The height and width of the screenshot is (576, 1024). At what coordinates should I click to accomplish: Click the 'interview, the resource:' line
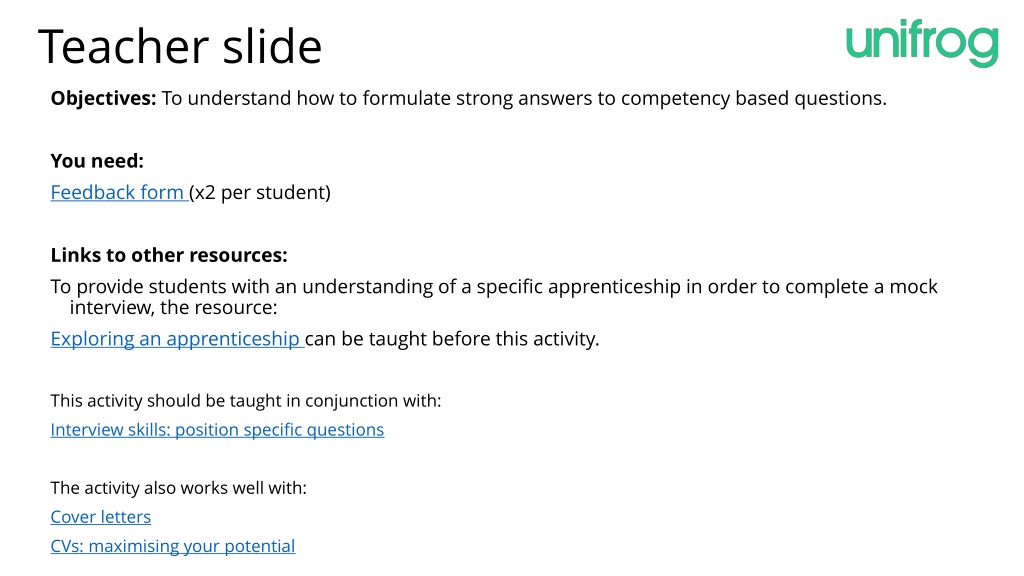pyautogui.click(x=174, y=308)
